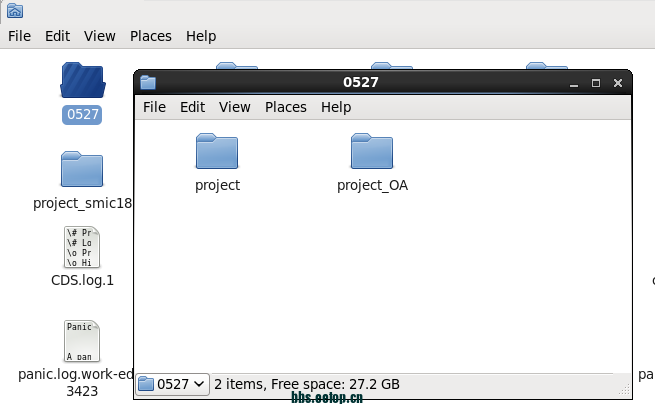Screen dimensions: 655x409
Task: Maximize the 0527 window
Action: click(x=596, y=83)
